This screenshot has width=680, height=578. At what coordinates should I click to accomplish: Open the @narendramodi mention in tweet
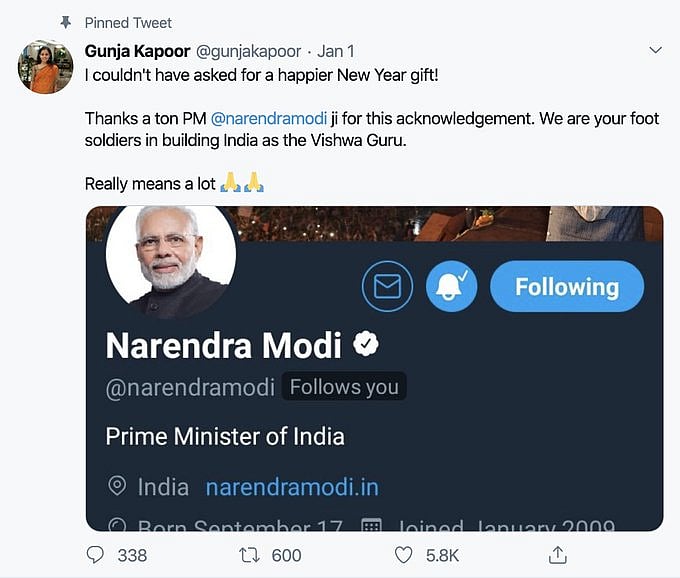pos(268,118)
